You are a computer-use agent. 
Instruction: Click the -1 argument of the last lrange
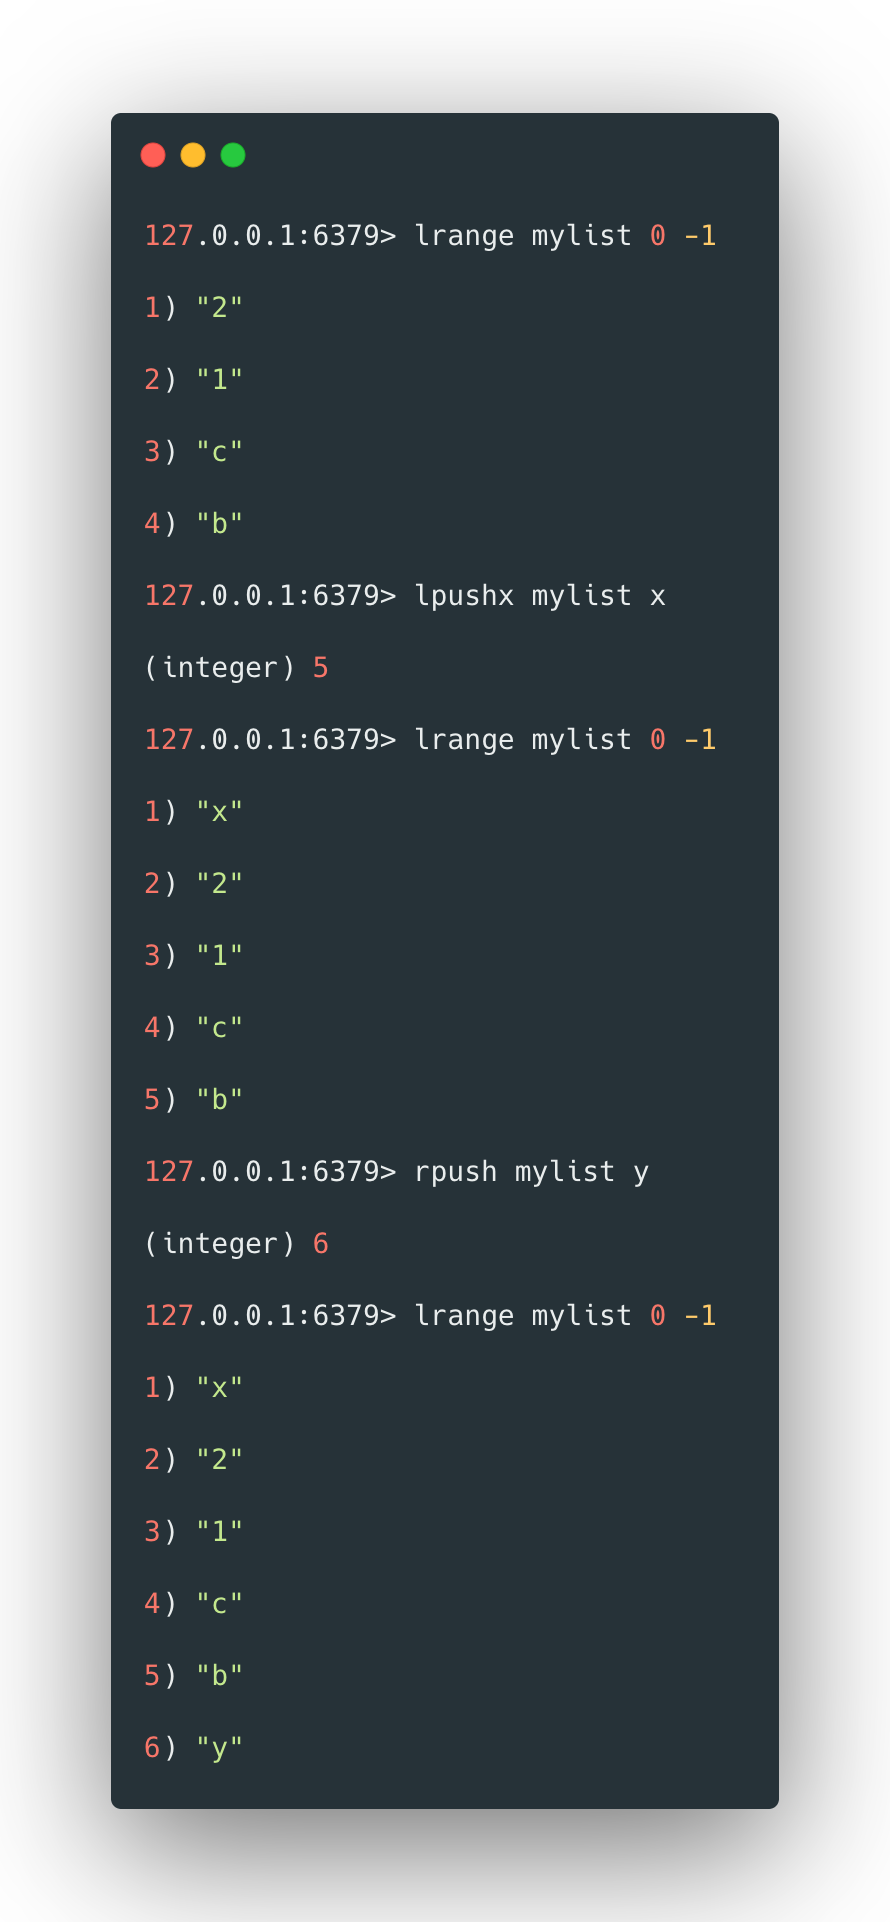(x=700, y=1316)
